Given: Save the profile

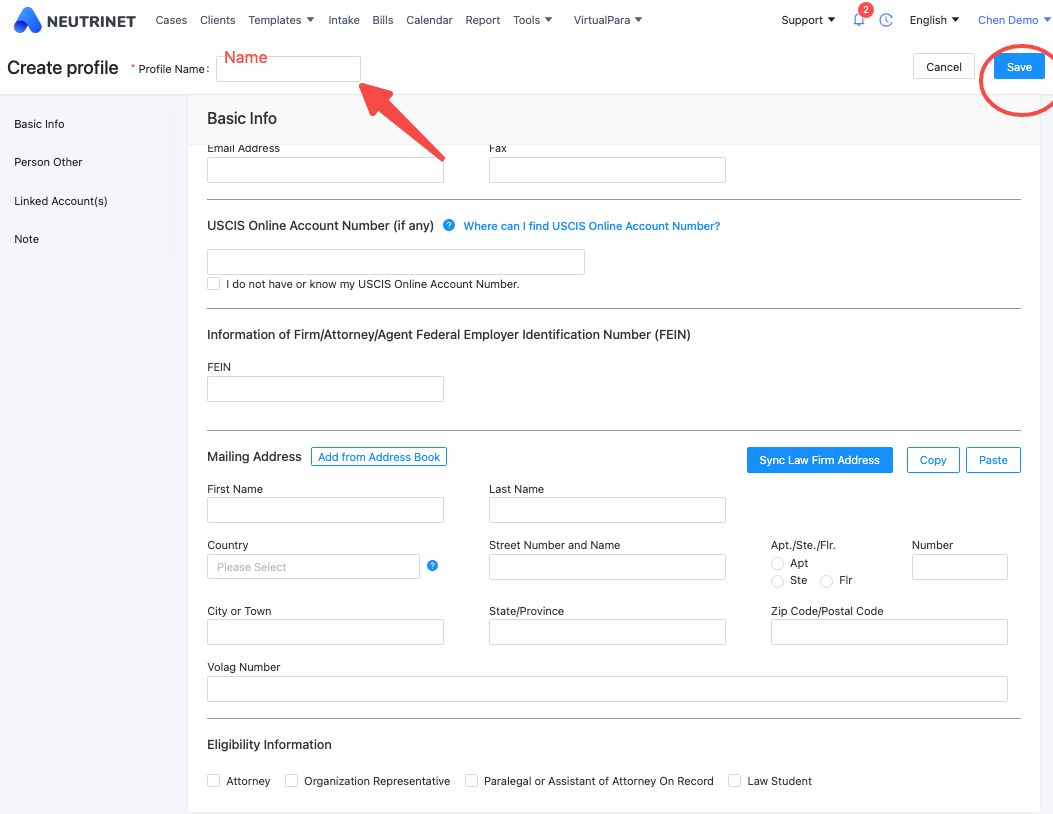Looking at the screenshot, I should [1019, 67].
